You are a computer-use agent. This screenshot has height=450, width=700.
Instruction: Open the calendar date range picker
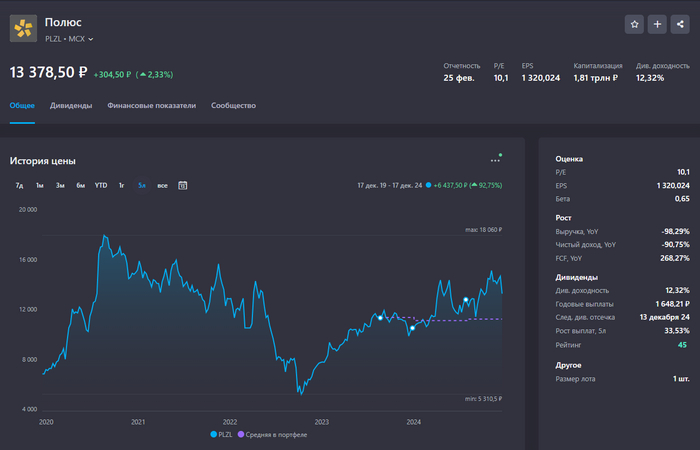tap(183, 185)
